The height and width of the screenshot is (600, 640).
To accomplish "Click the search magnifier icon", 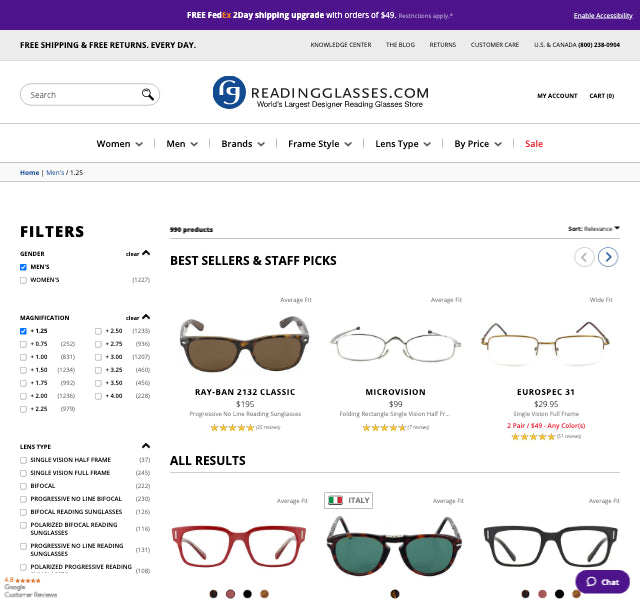I will (x=147, y=94).
